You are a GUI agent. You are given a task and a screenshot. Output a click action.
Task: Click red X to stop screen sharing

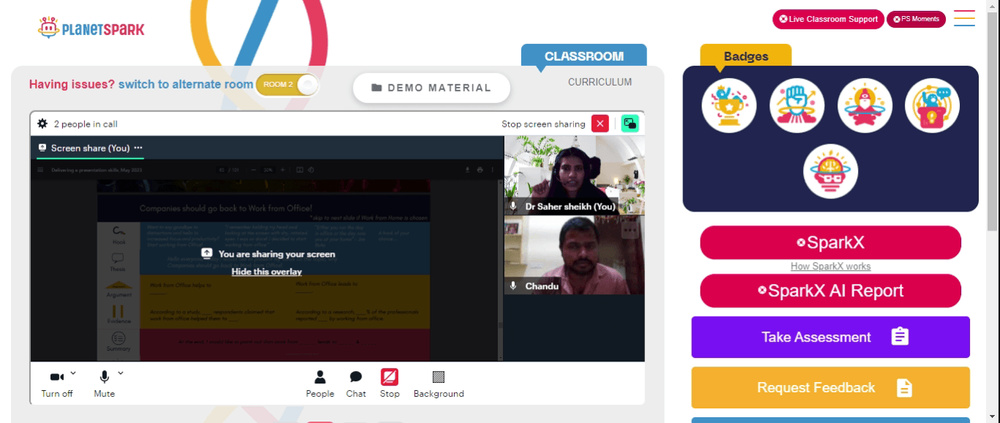(599, 124)
